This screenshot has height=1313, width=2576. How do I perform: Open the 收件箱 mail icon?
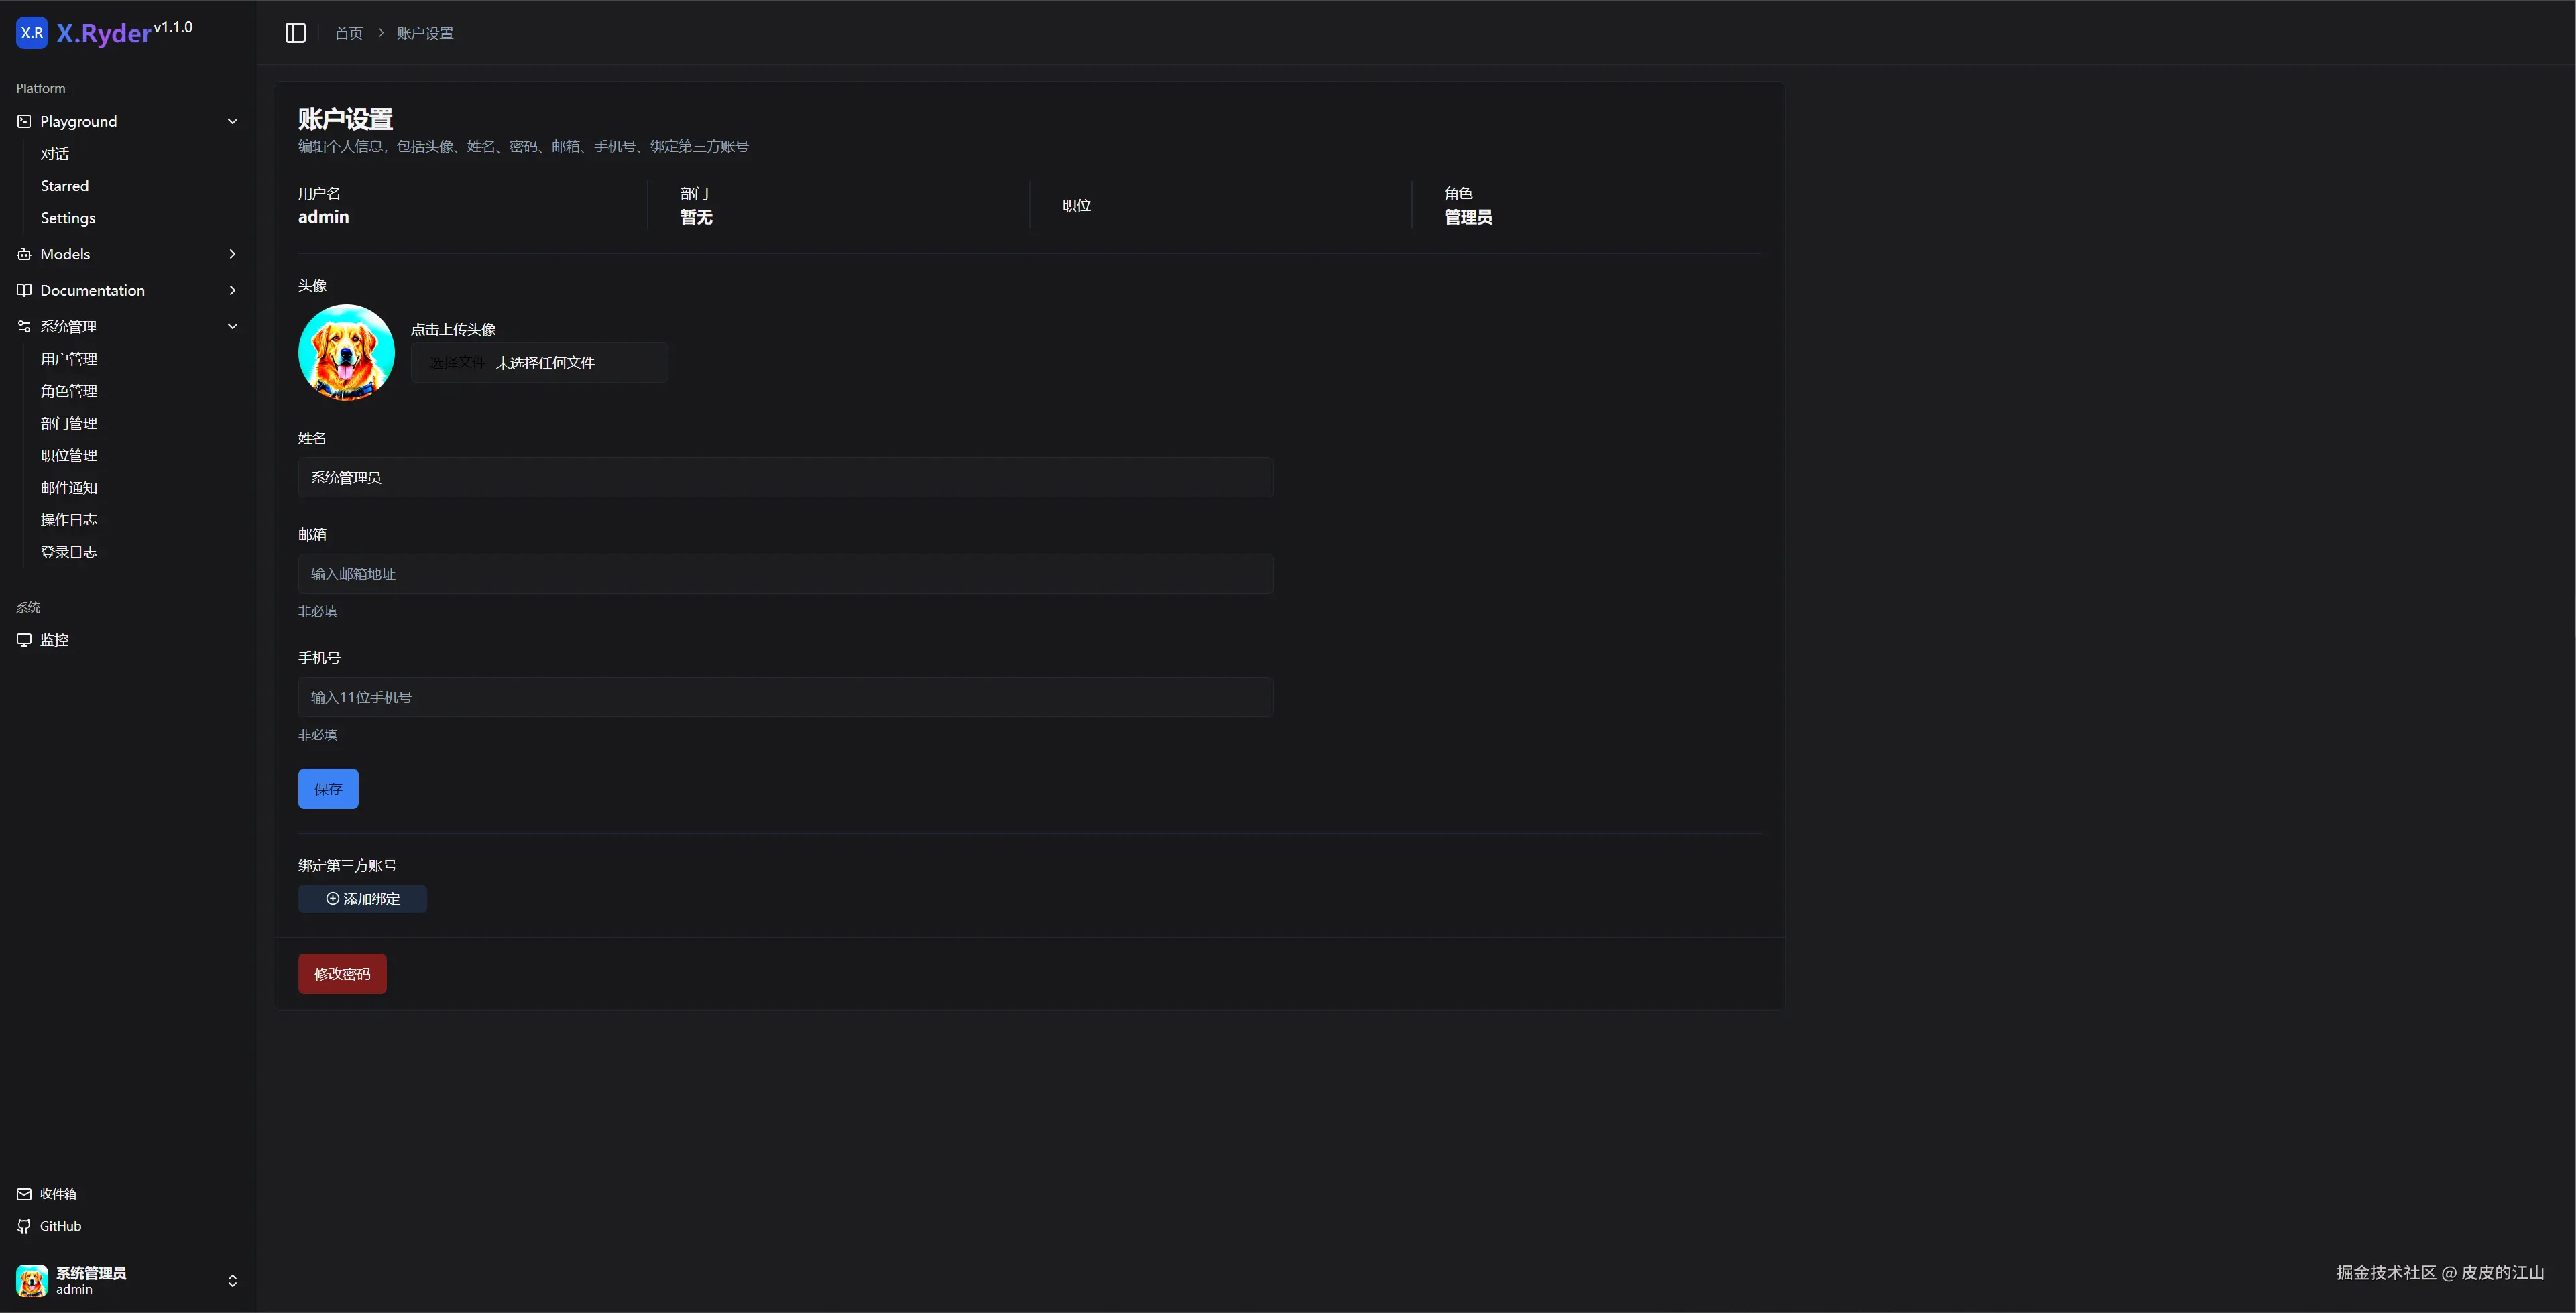point(24,1194)
